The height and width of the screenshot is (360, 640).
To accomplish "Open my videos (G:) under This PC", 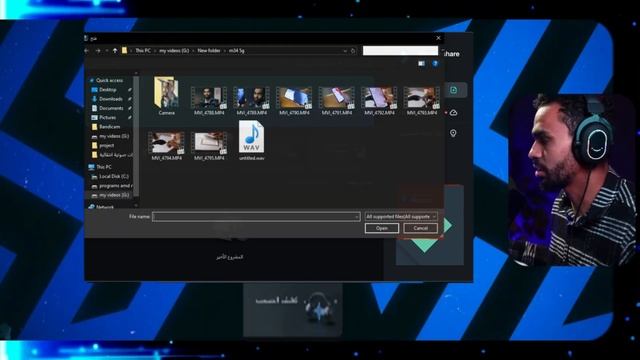I will pos(114,195).
